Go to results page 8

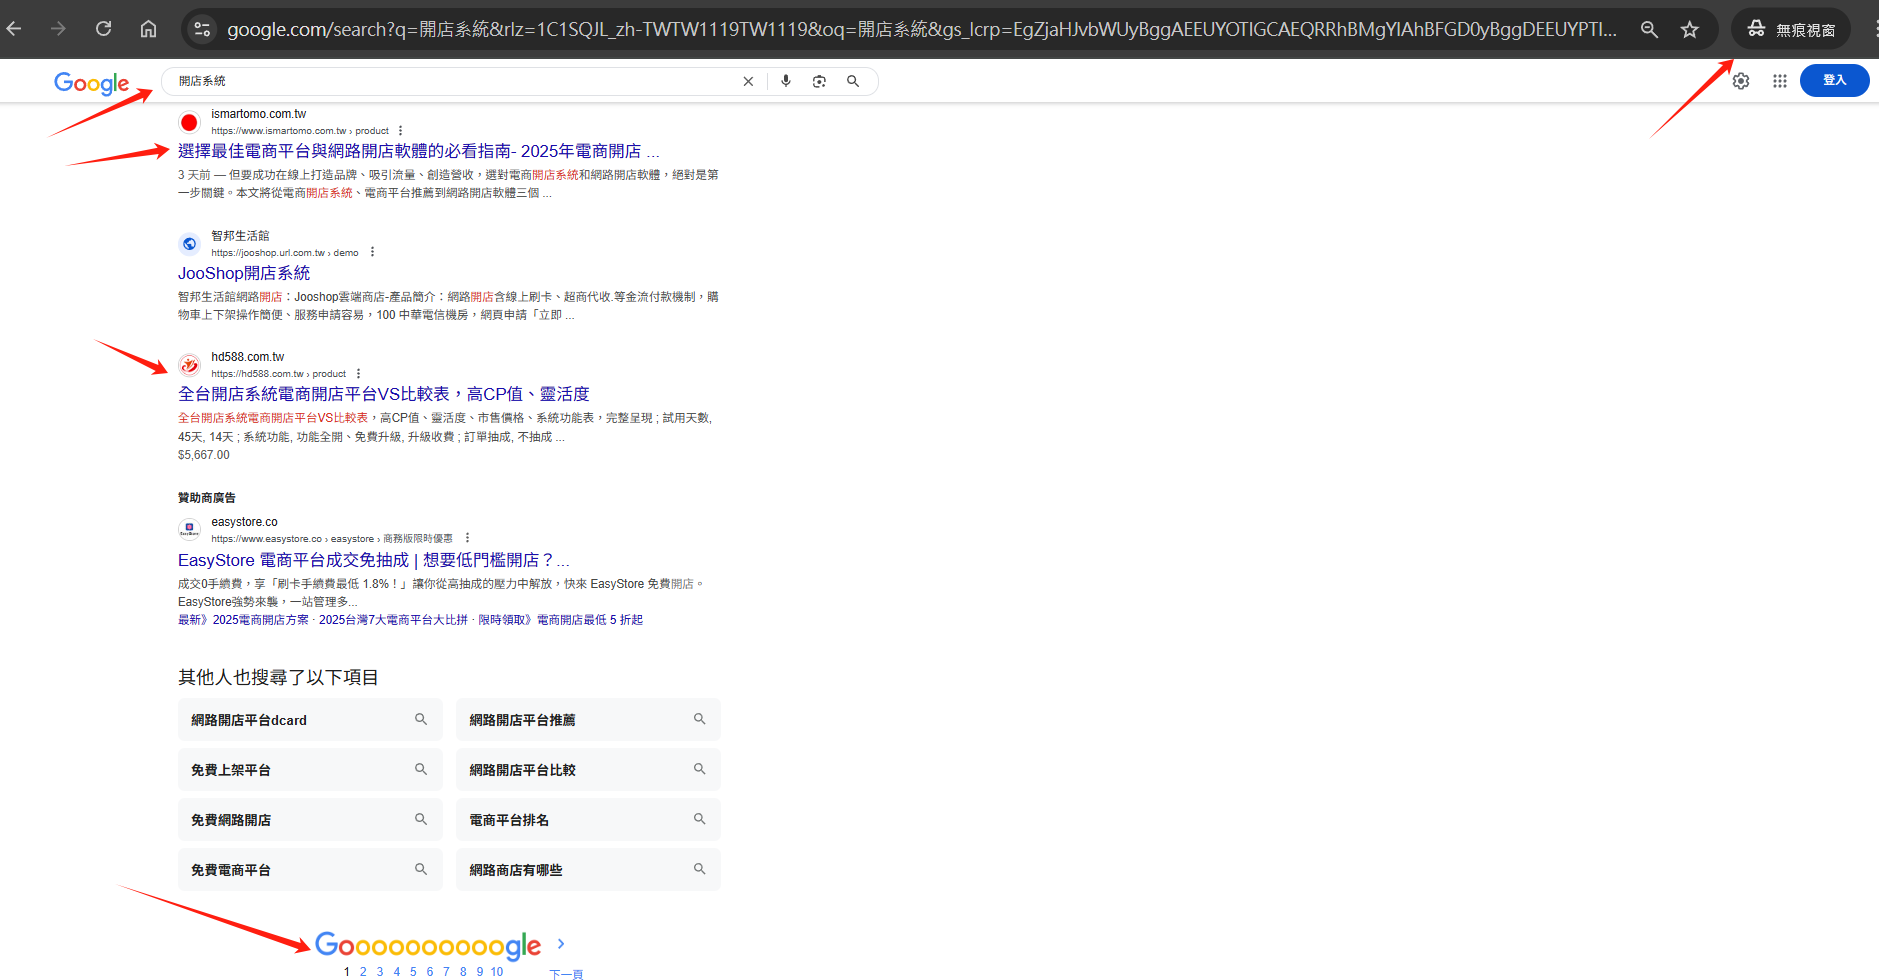click(x=463, y=972)
